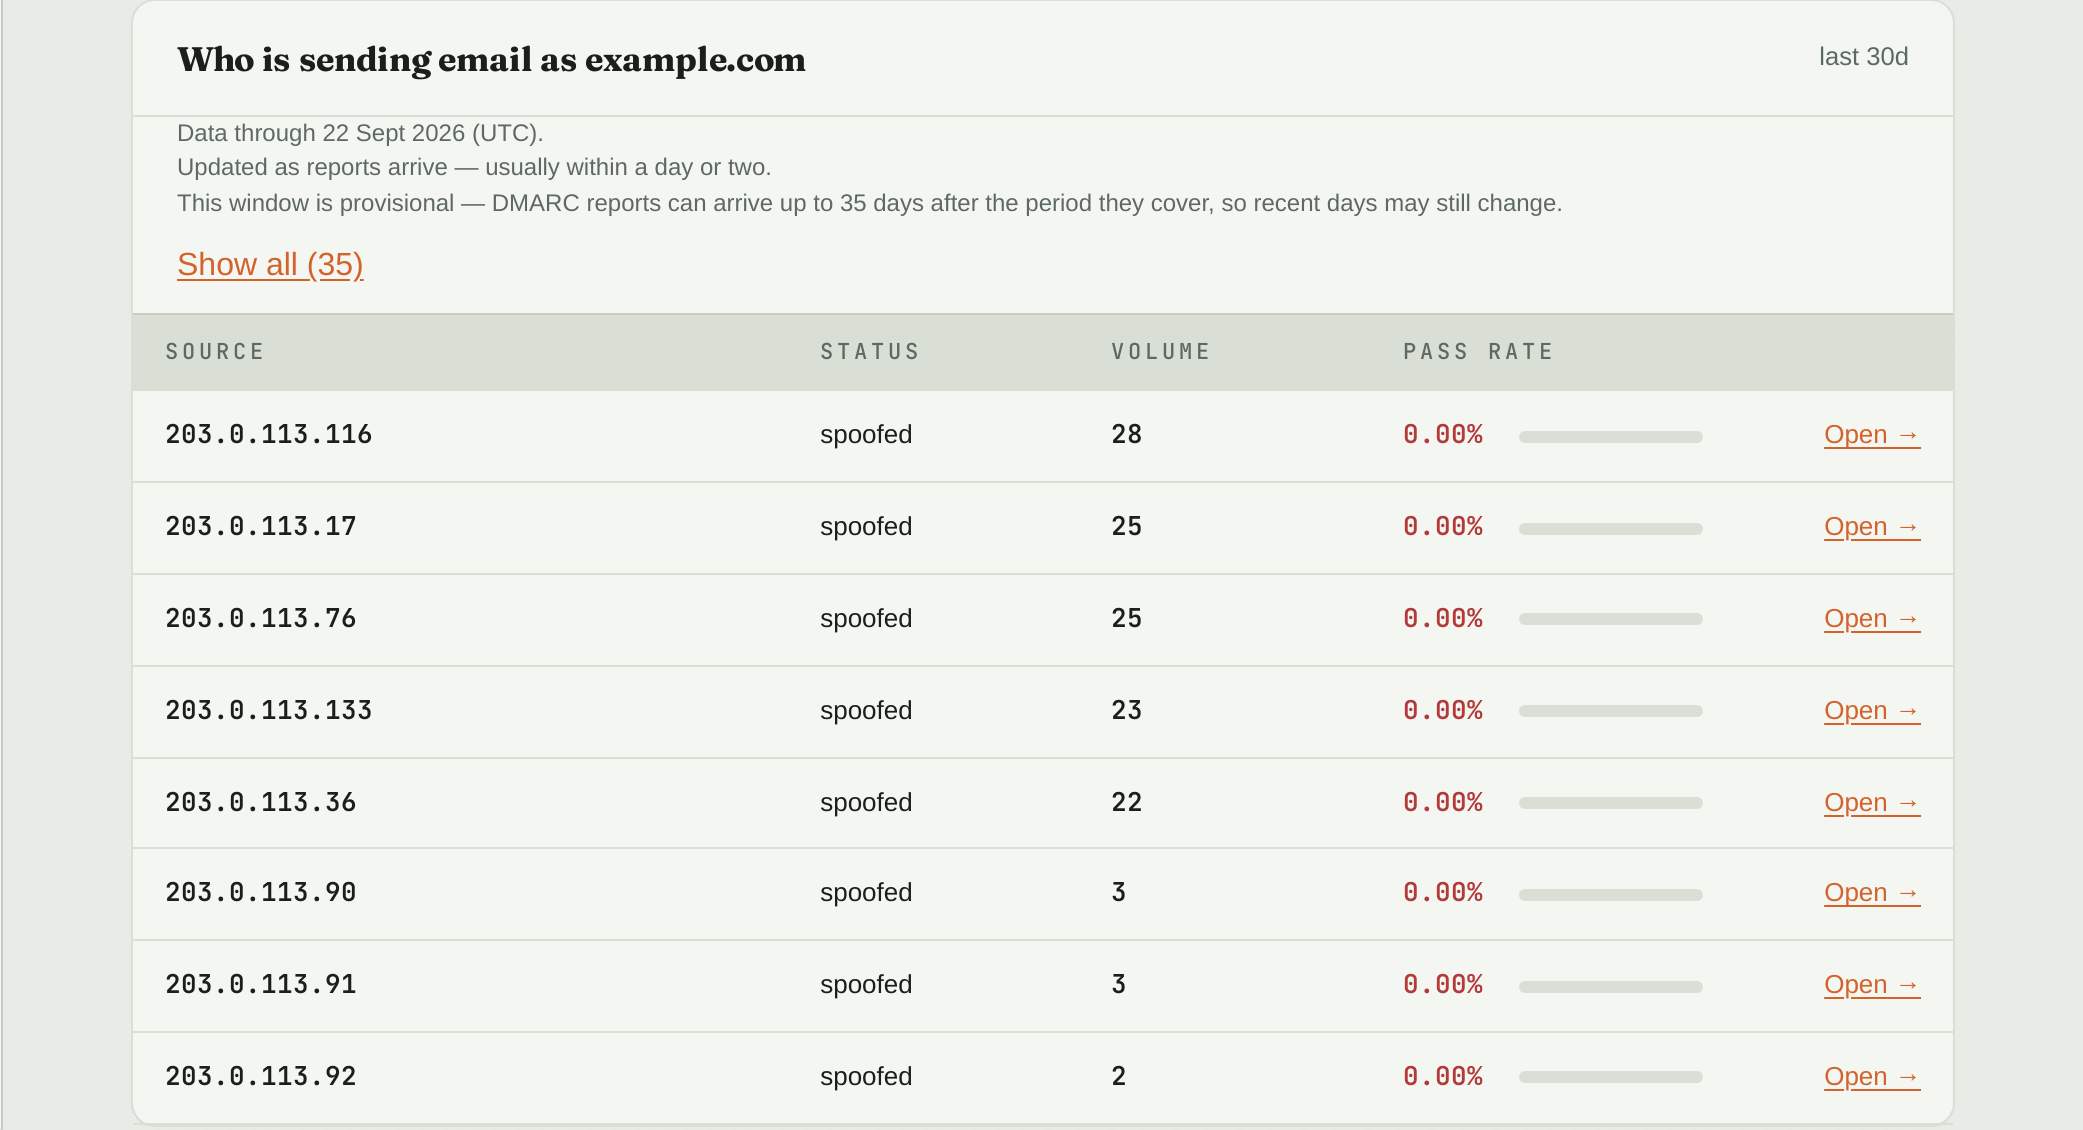
Task: Select the last 30d range label
Action: tap(1863, 57)
